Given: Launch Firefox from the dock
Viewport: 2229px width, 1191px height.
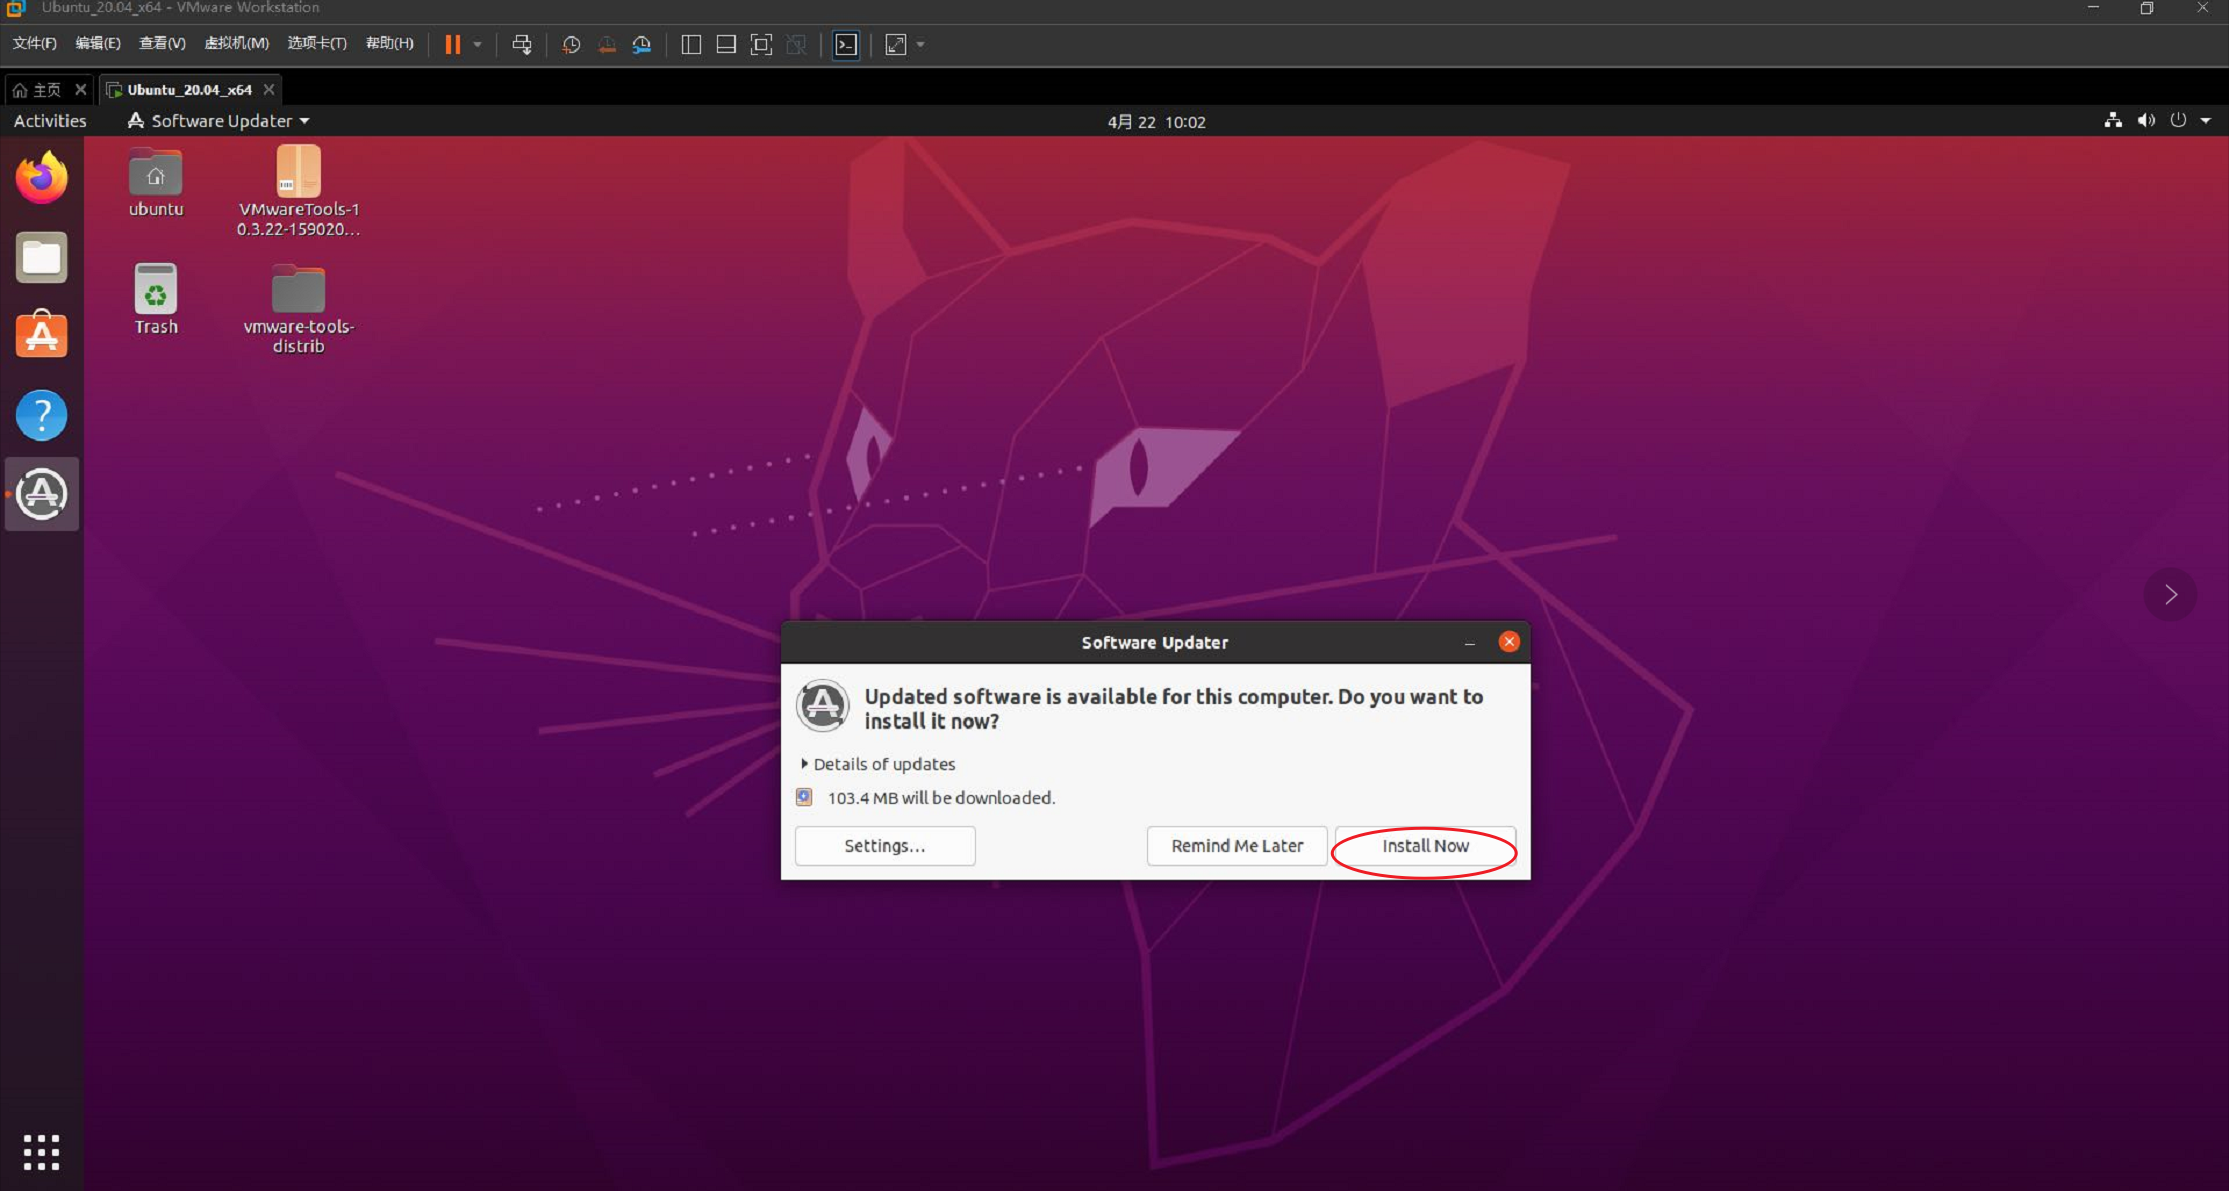Looking at the screenshot, I should [x=41, y=178].
